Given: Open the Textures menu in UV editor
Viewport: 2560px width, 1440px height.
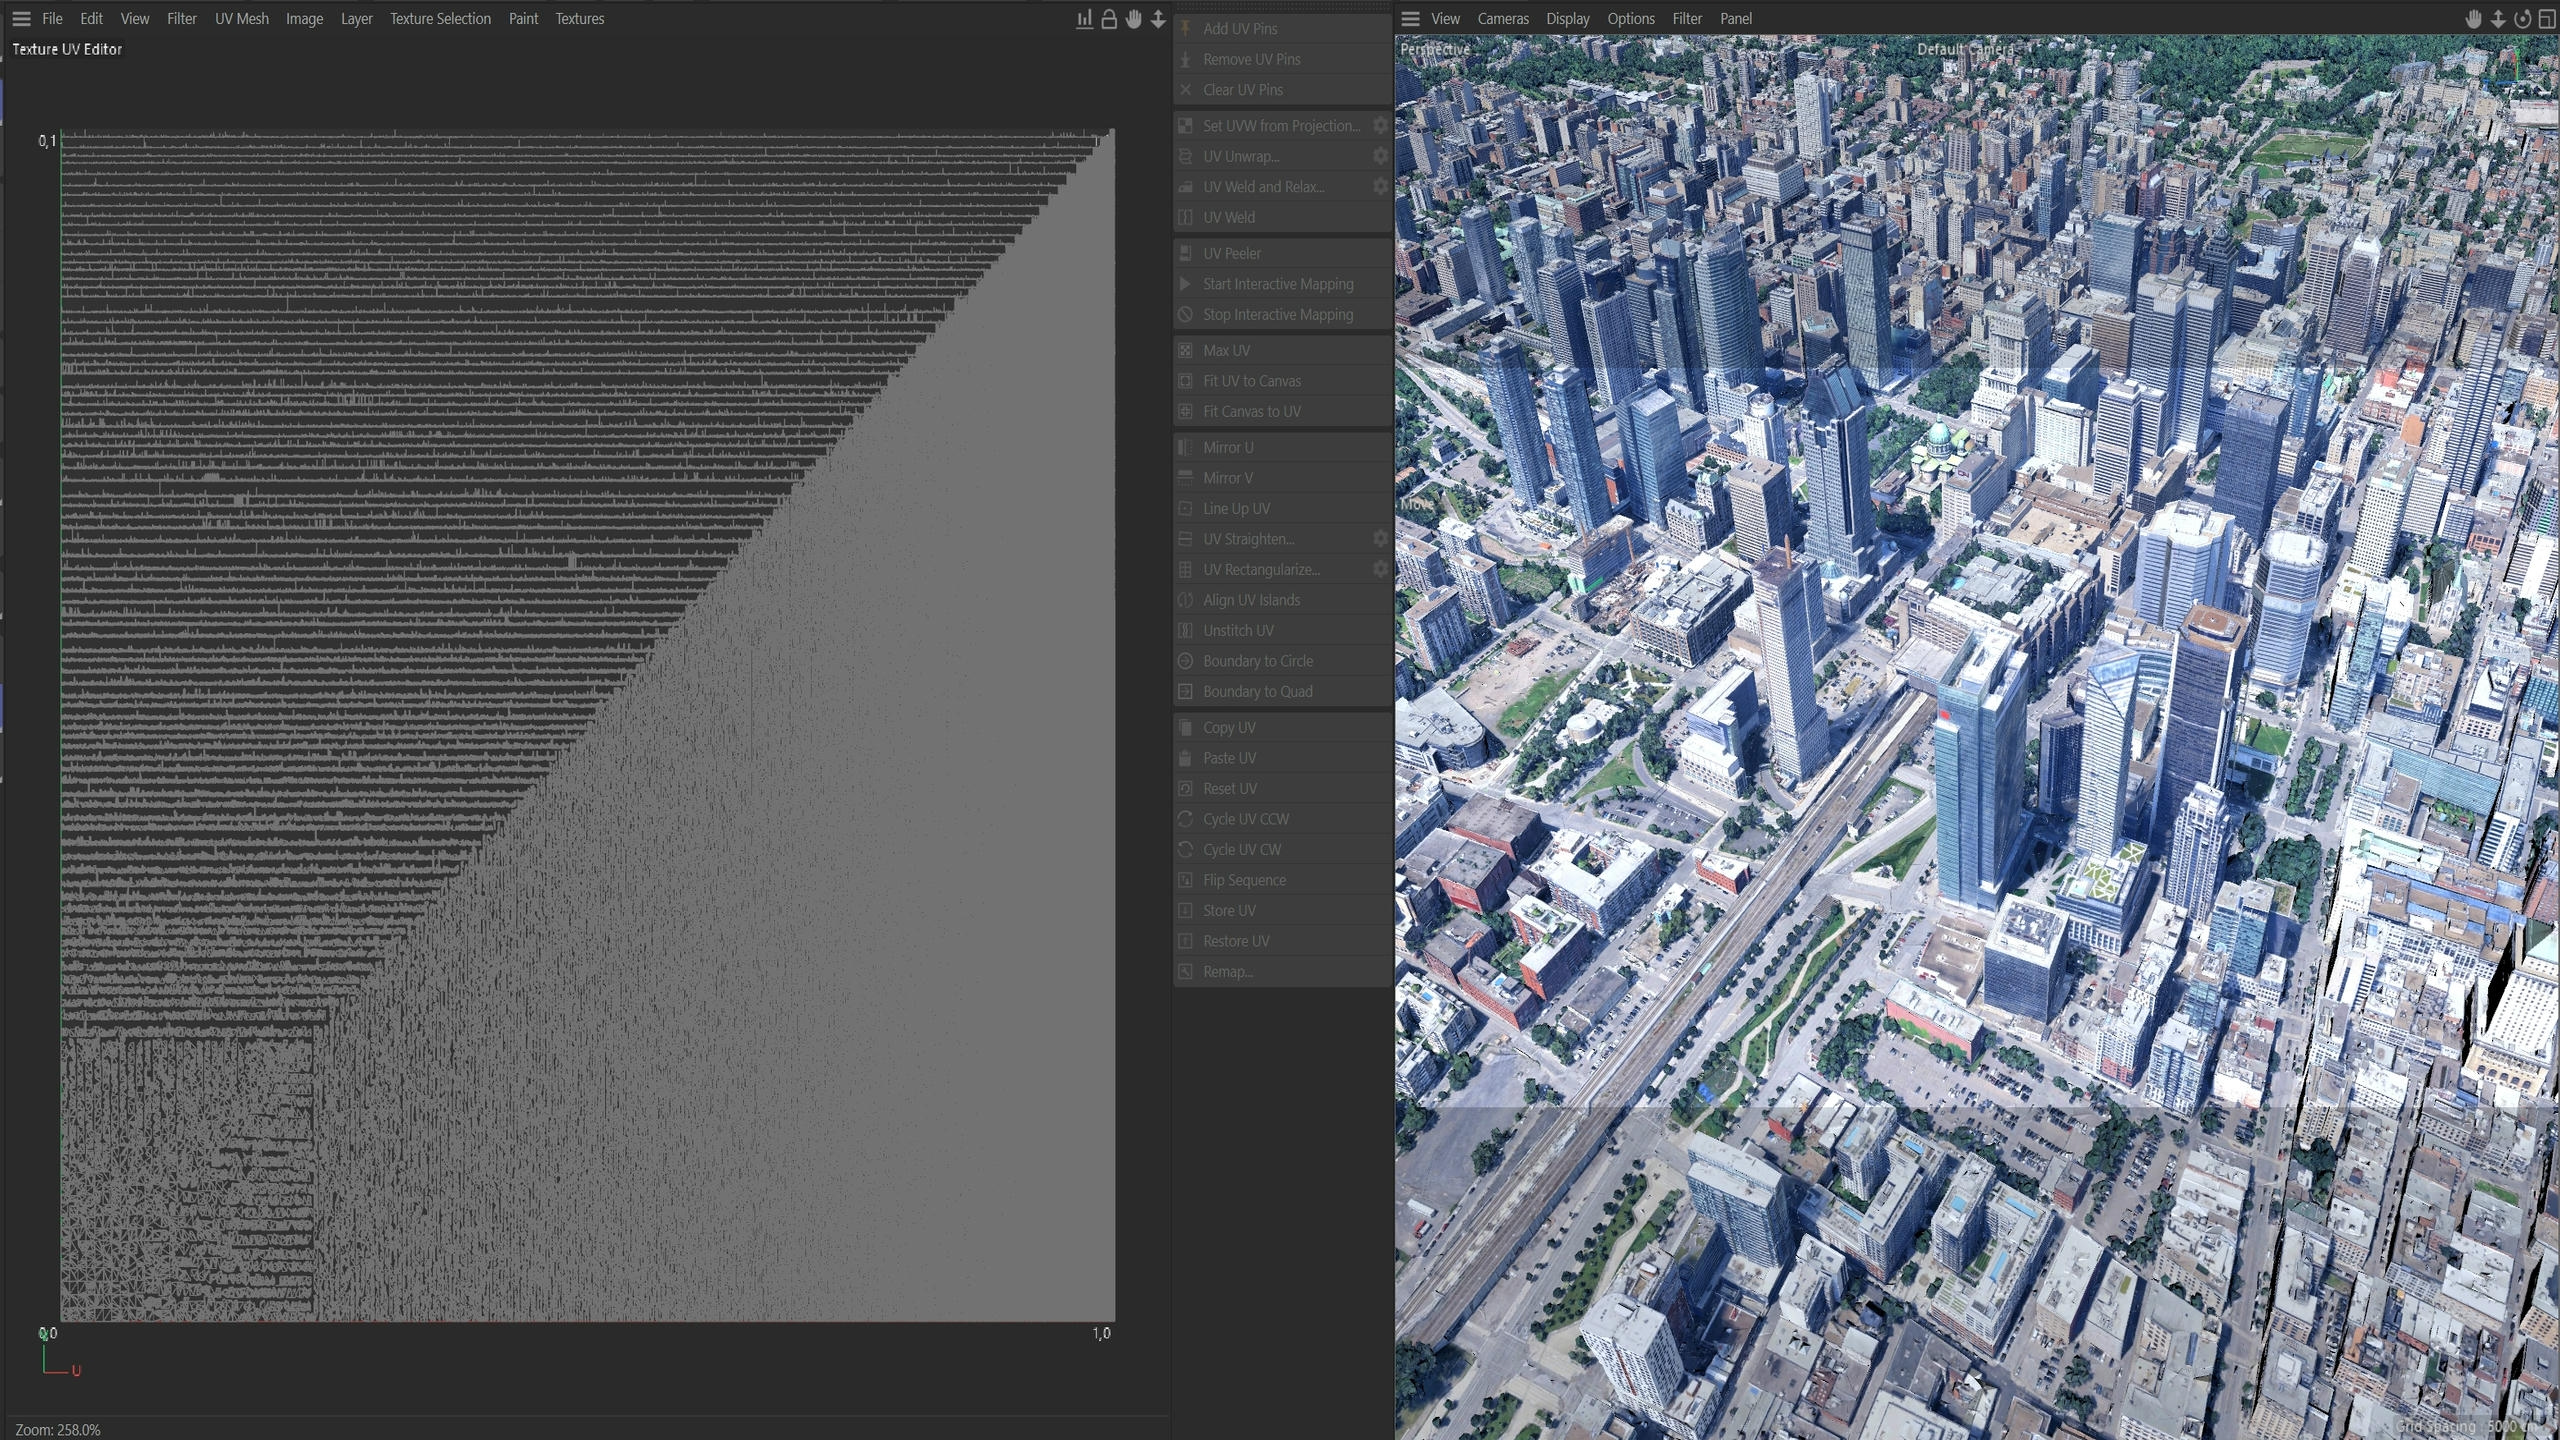Looking at the screenshot, I should click(580, 19).
